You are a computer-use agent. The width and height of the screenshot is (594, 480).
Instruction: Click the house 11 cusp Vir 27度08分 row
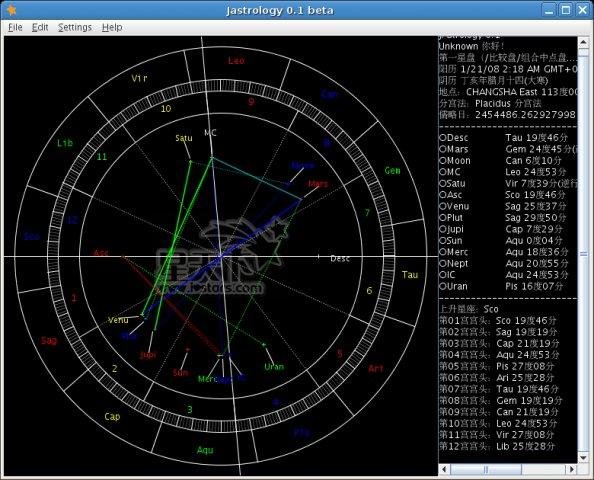pos(497,435)
